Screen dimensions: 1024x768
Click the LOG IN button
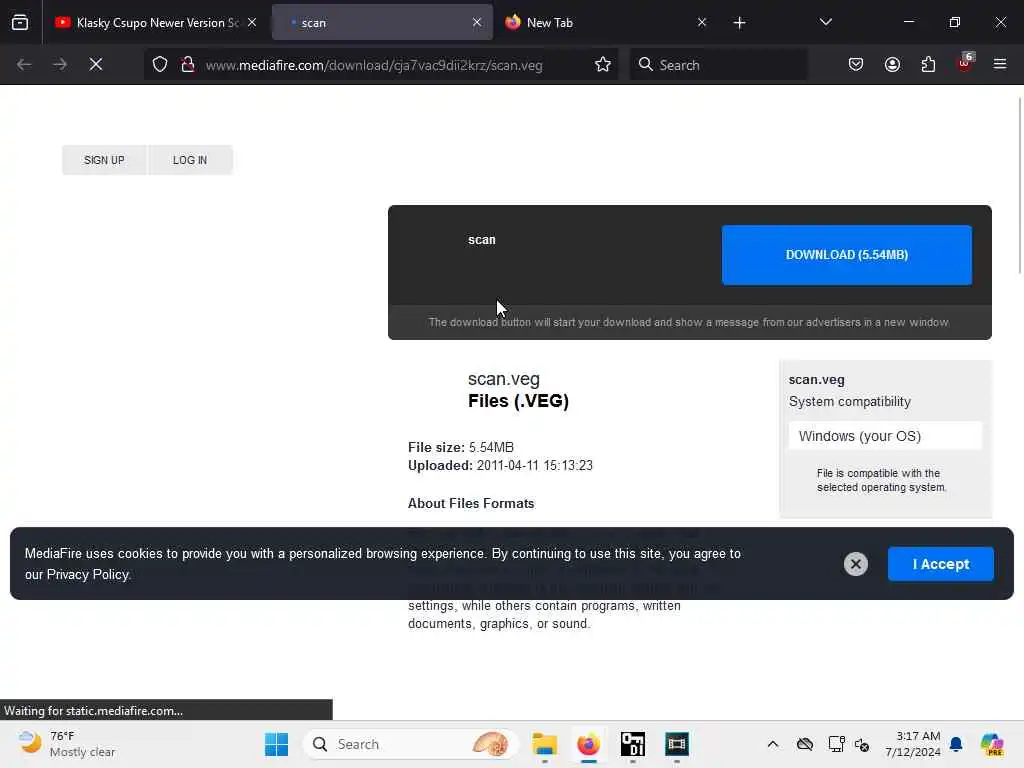click(x=190, y=160)
